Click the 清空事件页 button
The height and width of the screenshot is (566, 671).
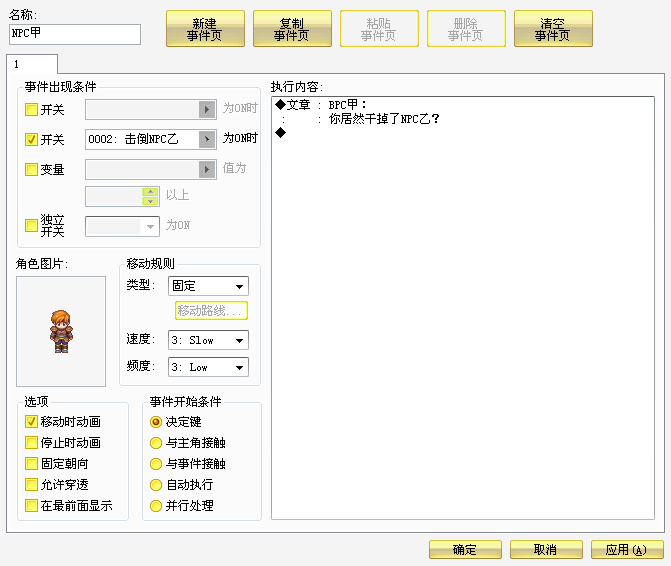[x=553, y=29]
